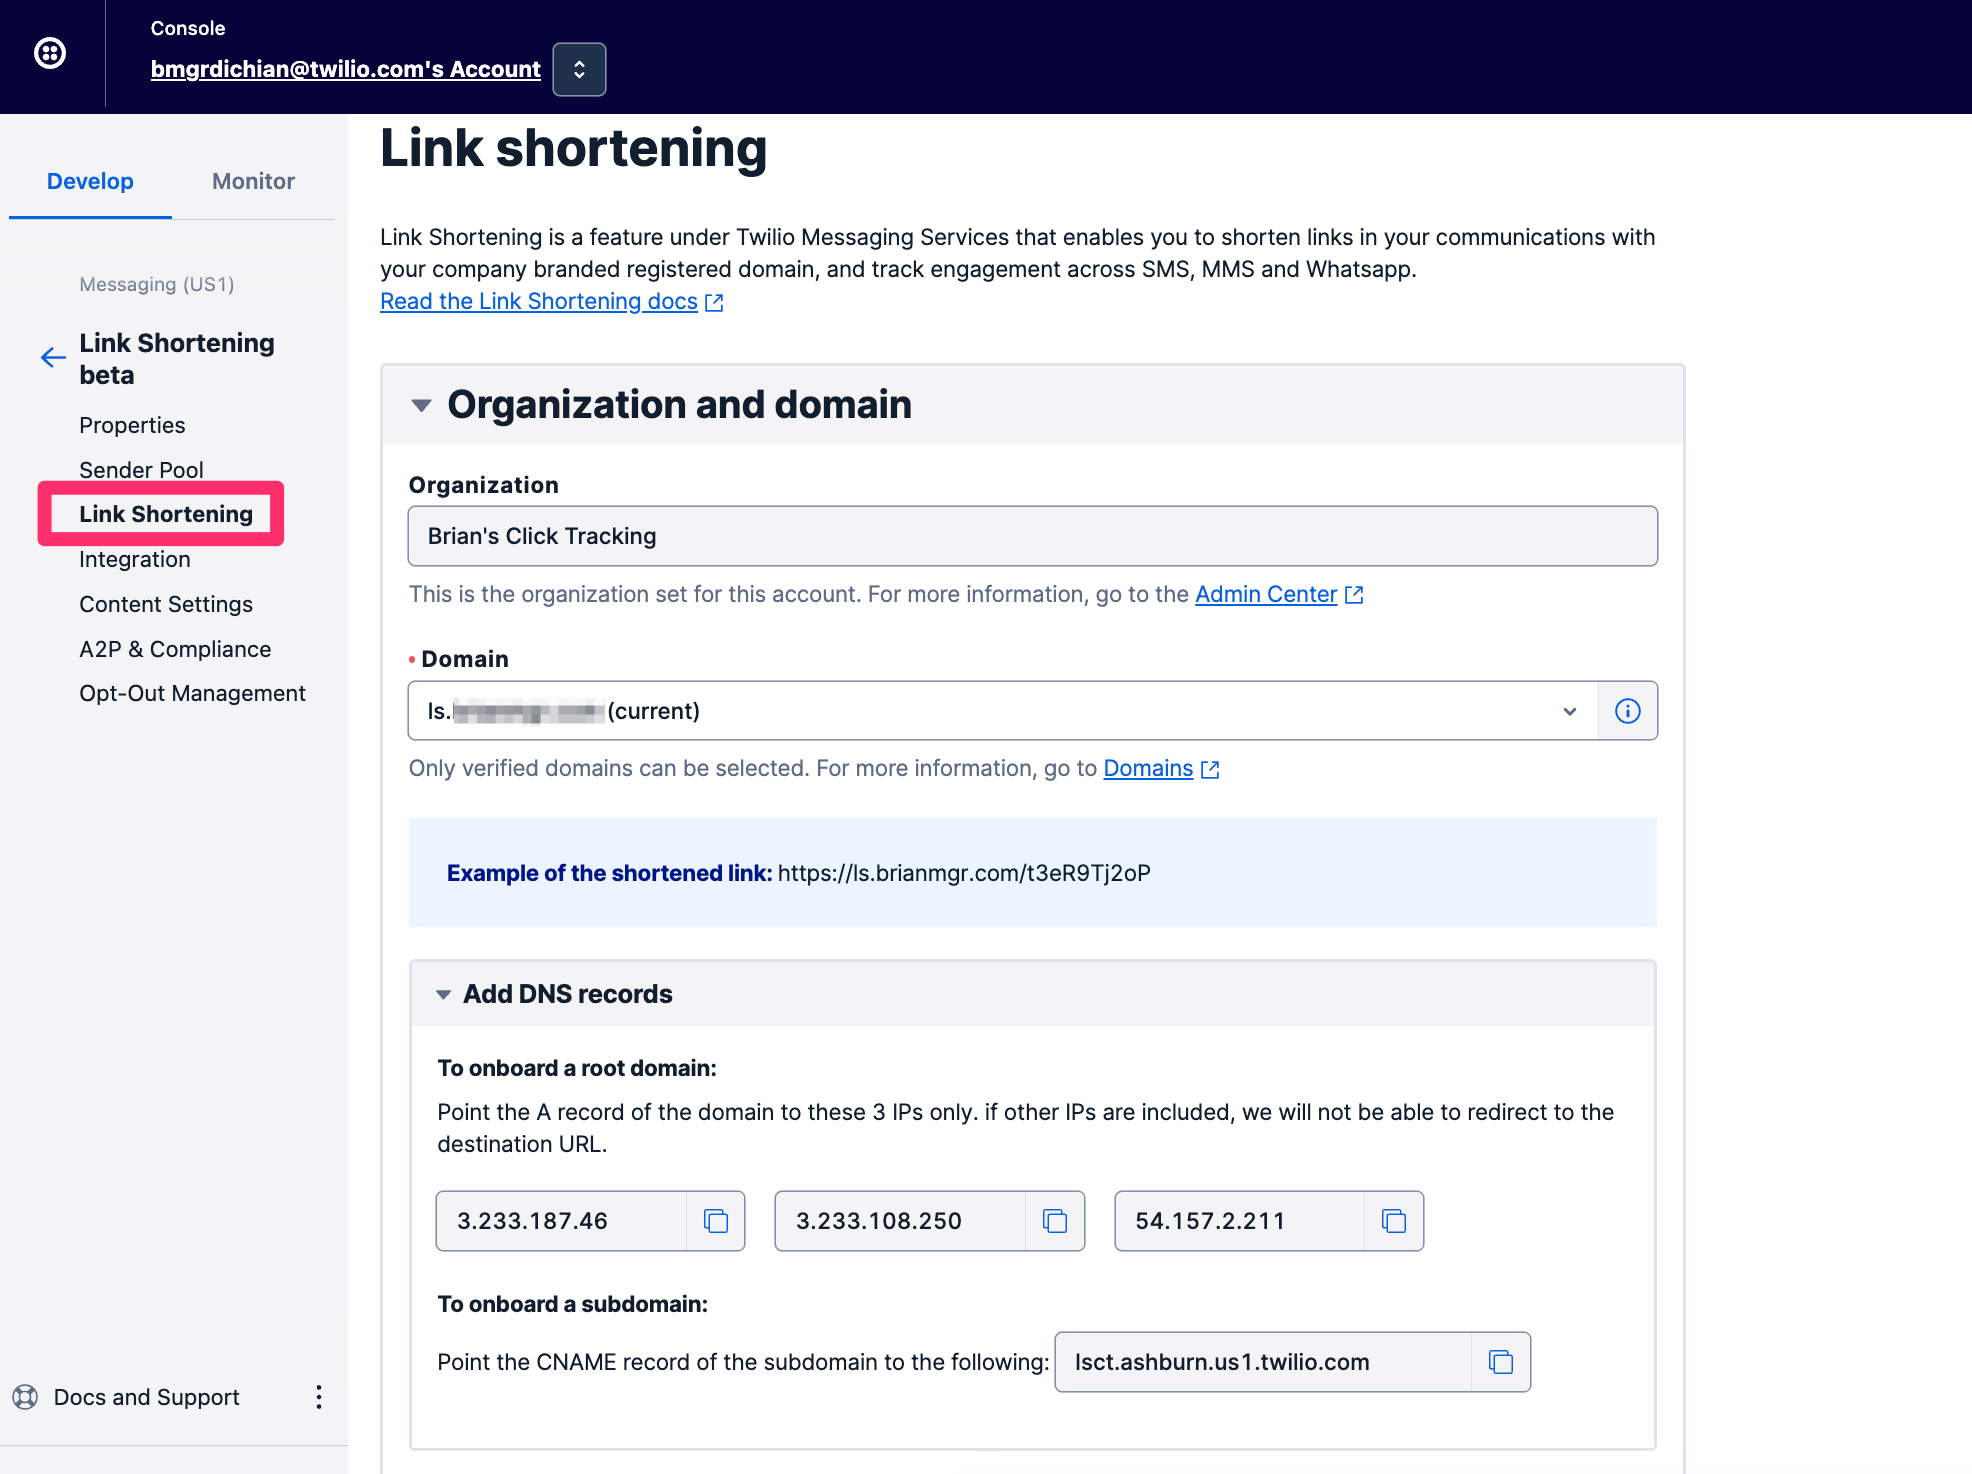The image size is (1972, 1474).
Task: Copy the 3.233.108.250 IP address
Action: tap(1054, 1221)
